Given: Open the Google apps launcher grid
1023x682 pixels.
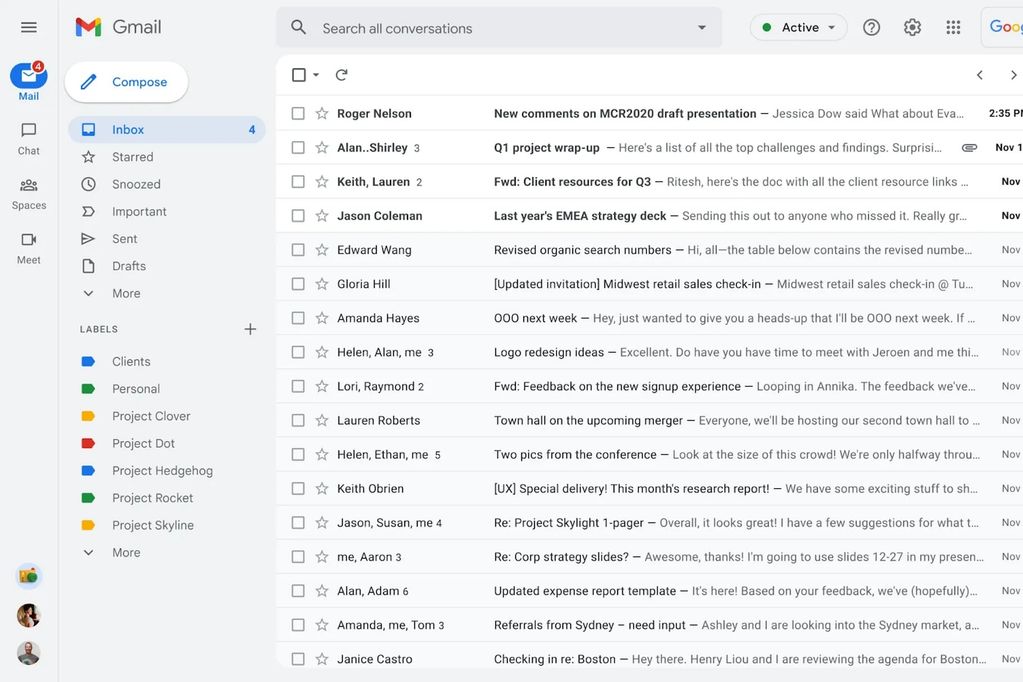Looking at the screenshot, I should point(952,27).
